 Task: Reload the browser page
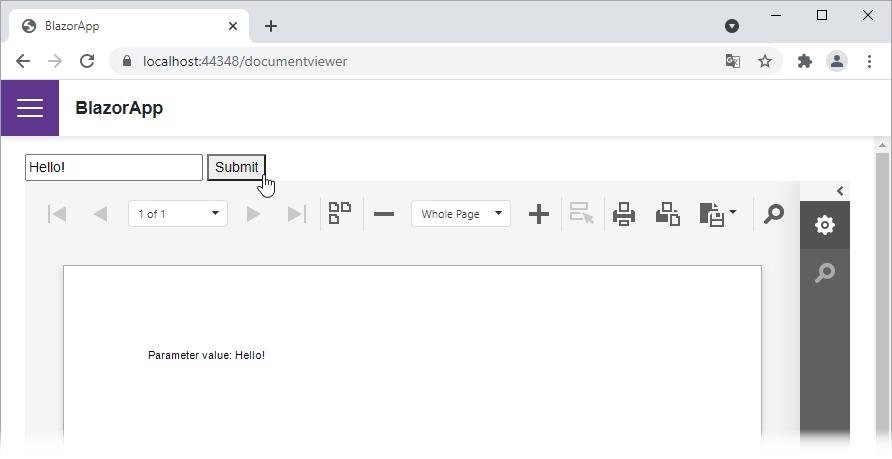[x=87, y=61]
